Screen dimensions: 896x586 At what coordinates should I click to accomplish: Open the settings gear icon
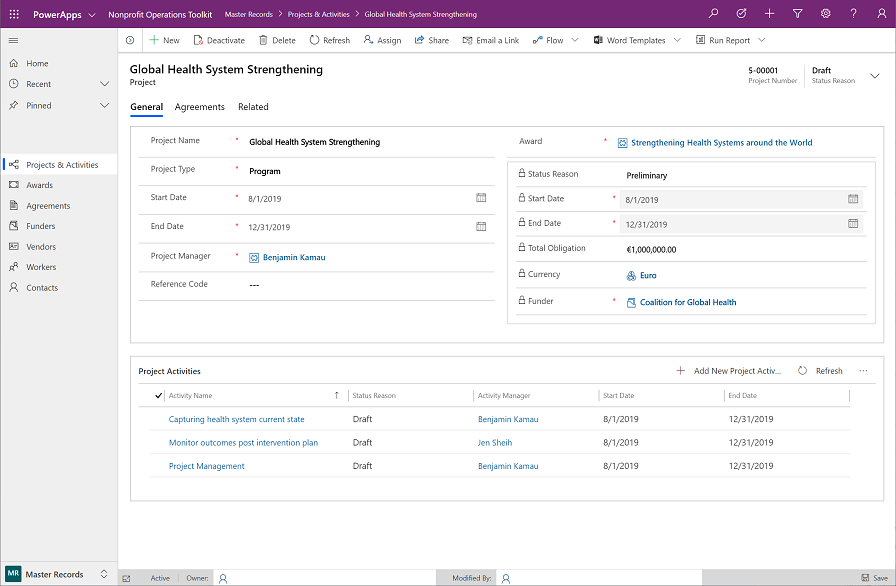825,14
